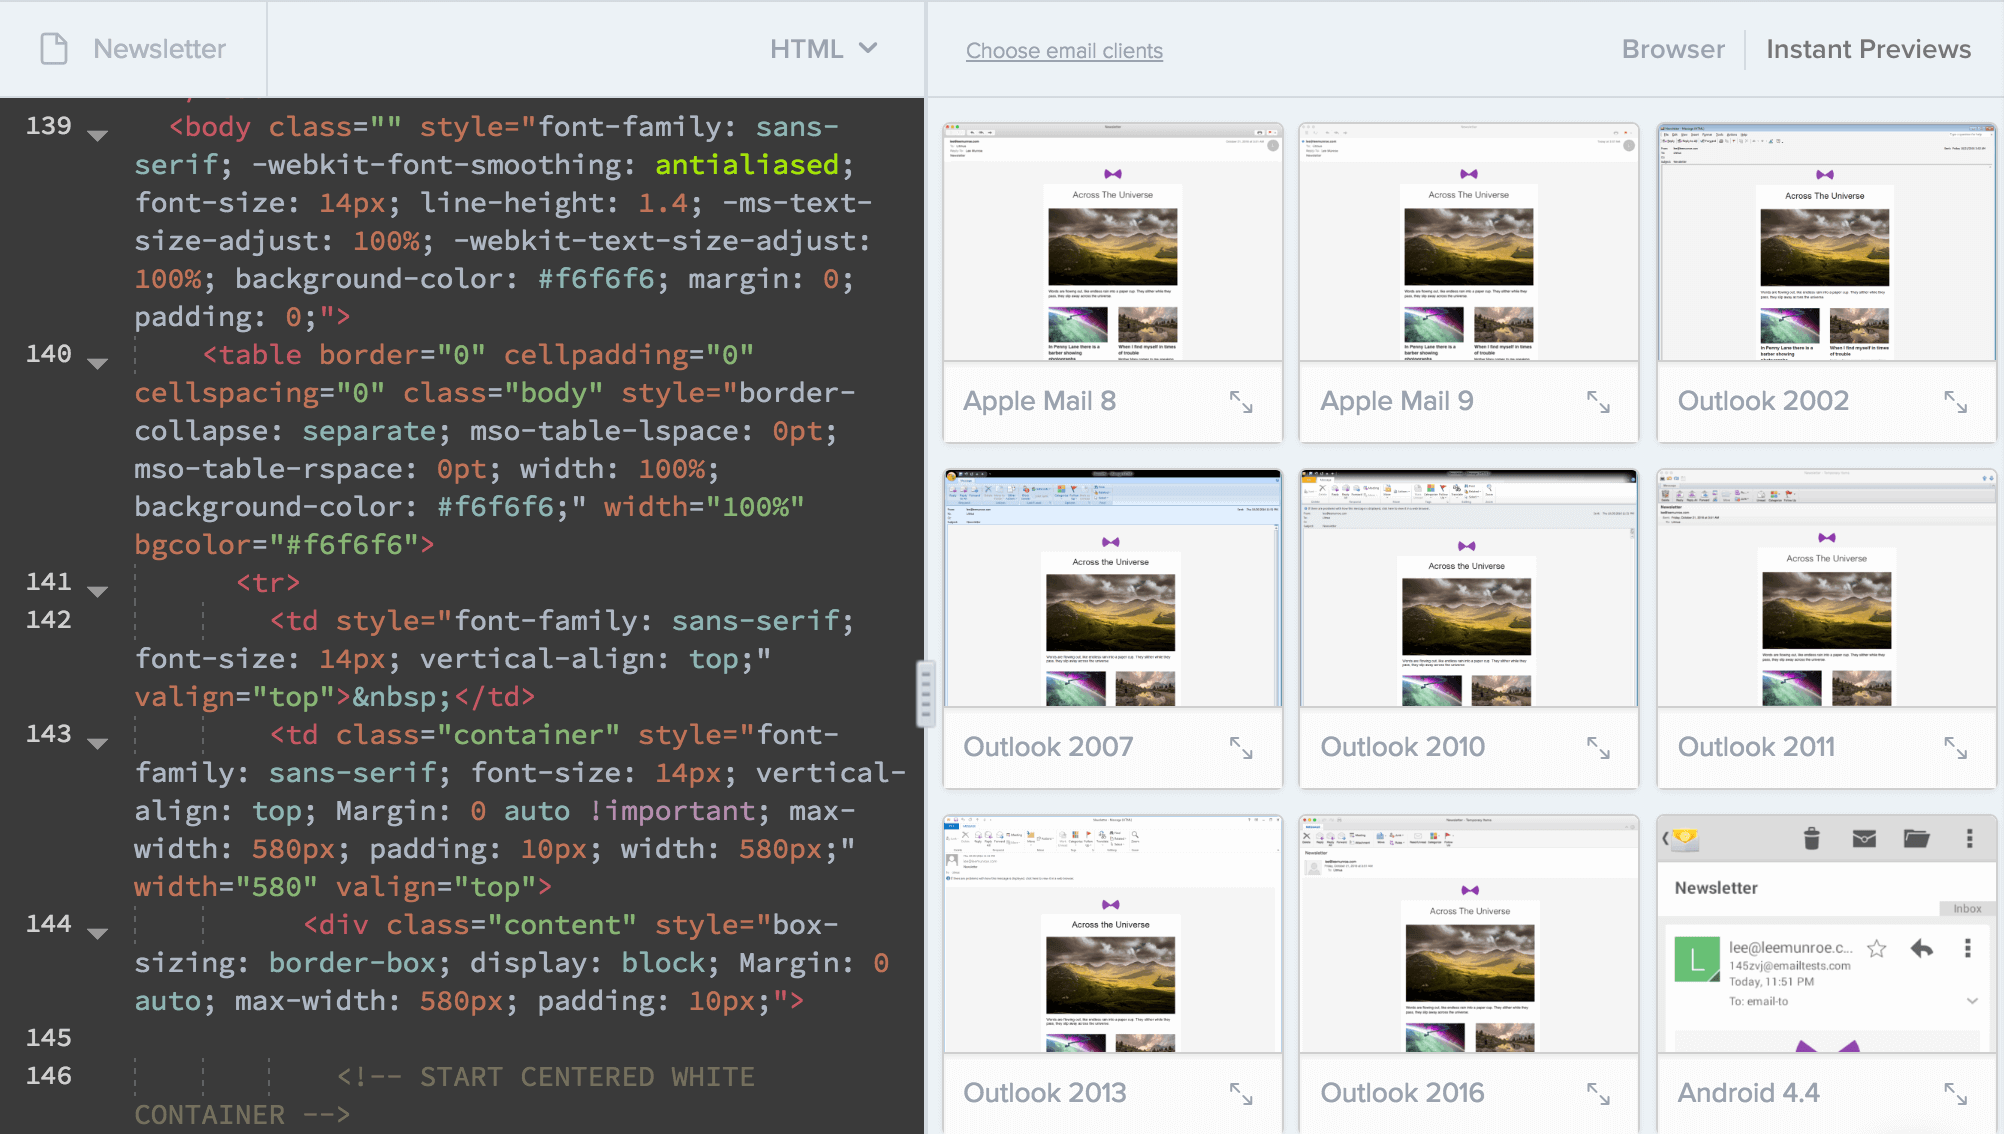The image size is (2004, 1134).
Task: Expand the Outlook 2011 preview fullscreen
Action: click(1956, 747)
